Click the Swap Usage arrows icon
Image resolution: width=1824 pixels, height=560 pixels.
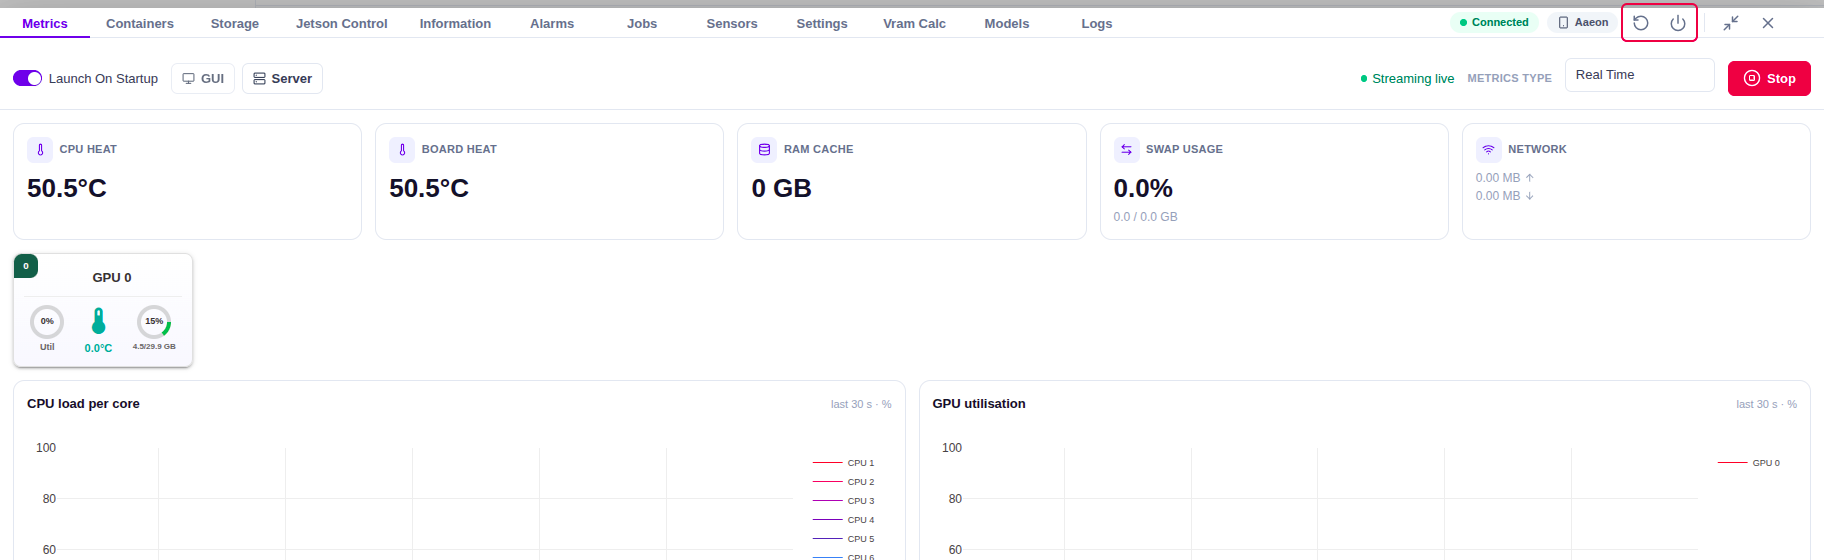click(x=1126, y=149)
